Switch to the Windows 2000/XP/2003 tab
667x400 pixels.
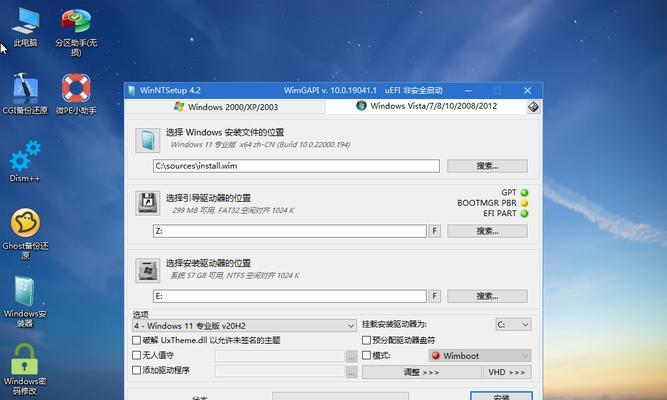click(226, 107)
